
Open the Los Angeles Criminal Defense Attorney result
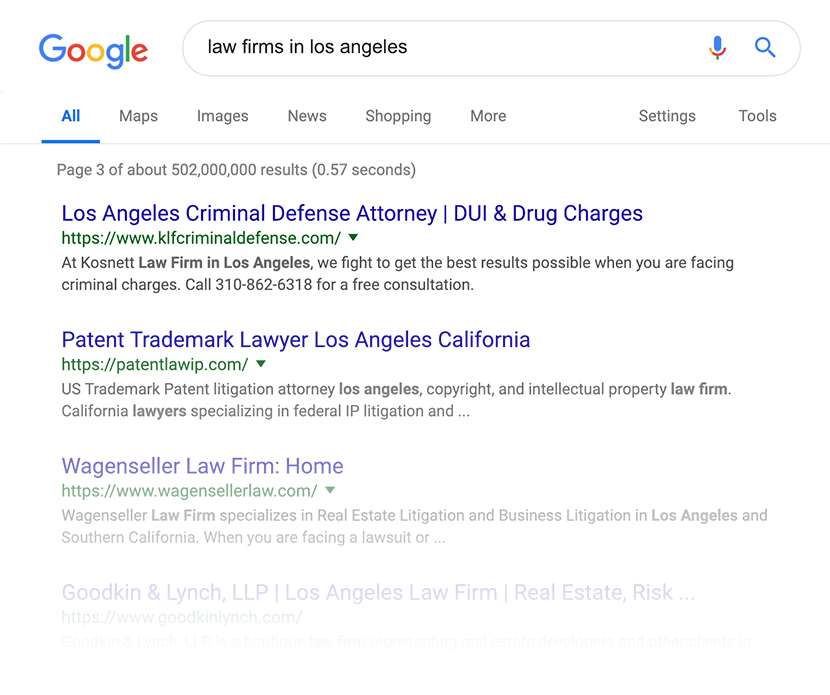tap(352, 213)
